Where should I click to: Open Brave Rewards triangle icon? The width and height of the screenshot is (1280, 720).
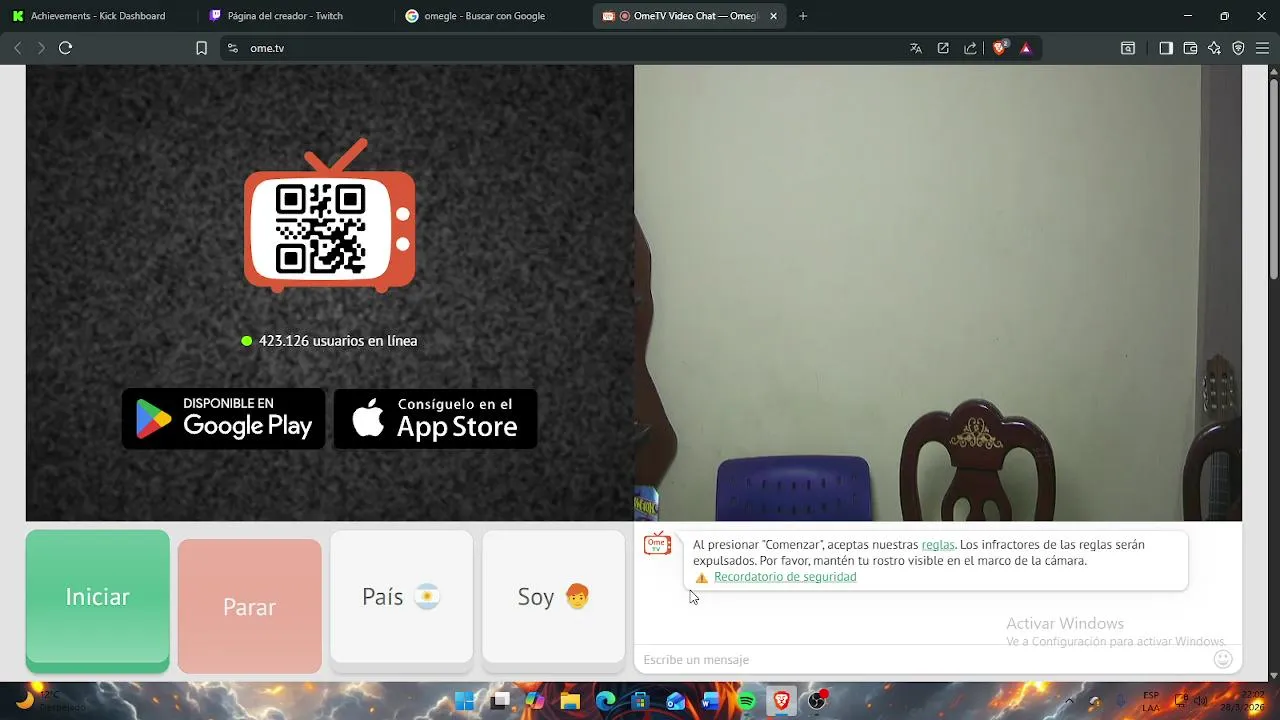[1025, 48]
